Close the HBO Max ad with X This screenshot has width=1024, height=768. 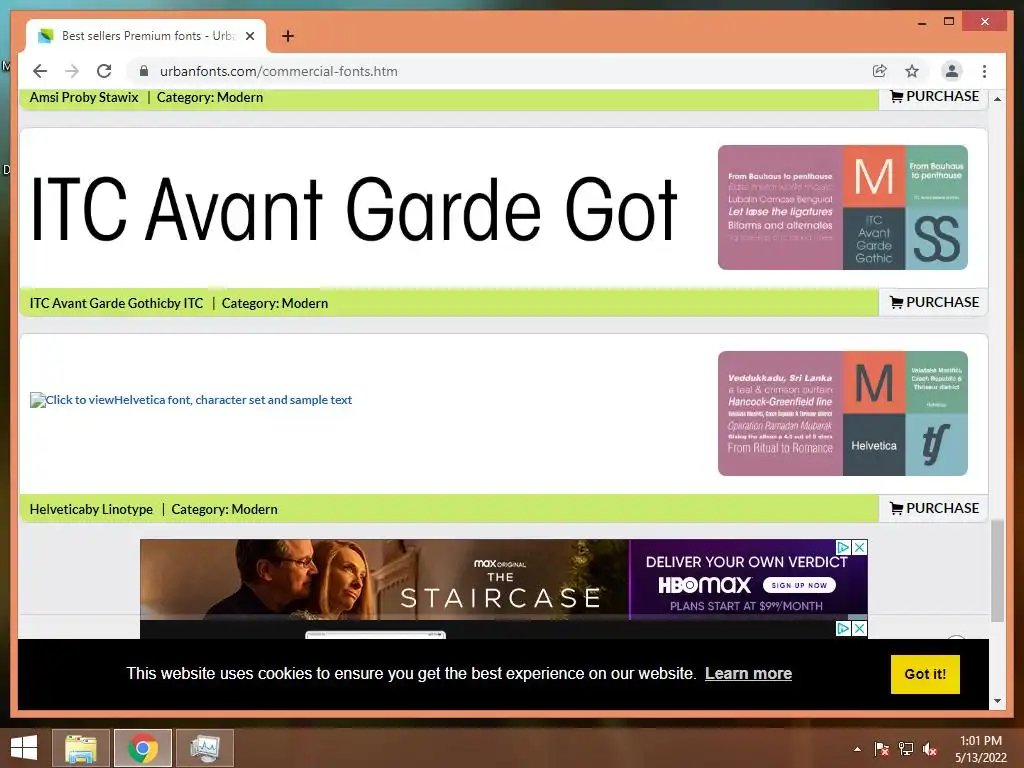860,547
